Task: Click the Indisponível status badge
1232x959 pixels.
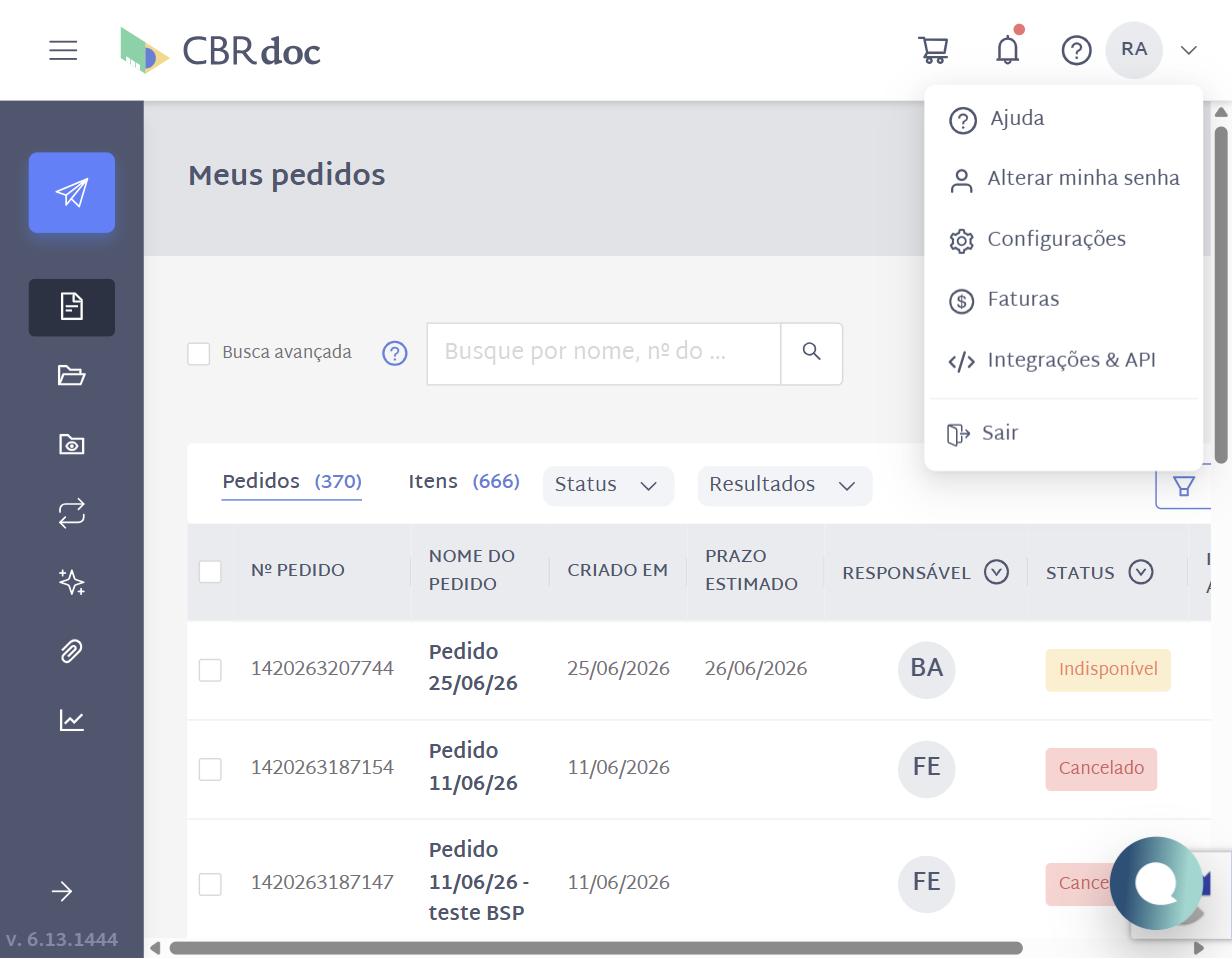Action: point(1108,669)
